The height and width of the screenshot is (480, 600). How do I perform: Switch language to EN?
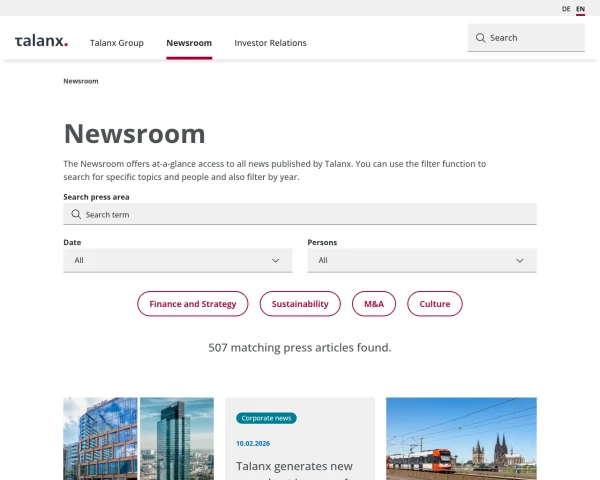click(x=580, y=9)
